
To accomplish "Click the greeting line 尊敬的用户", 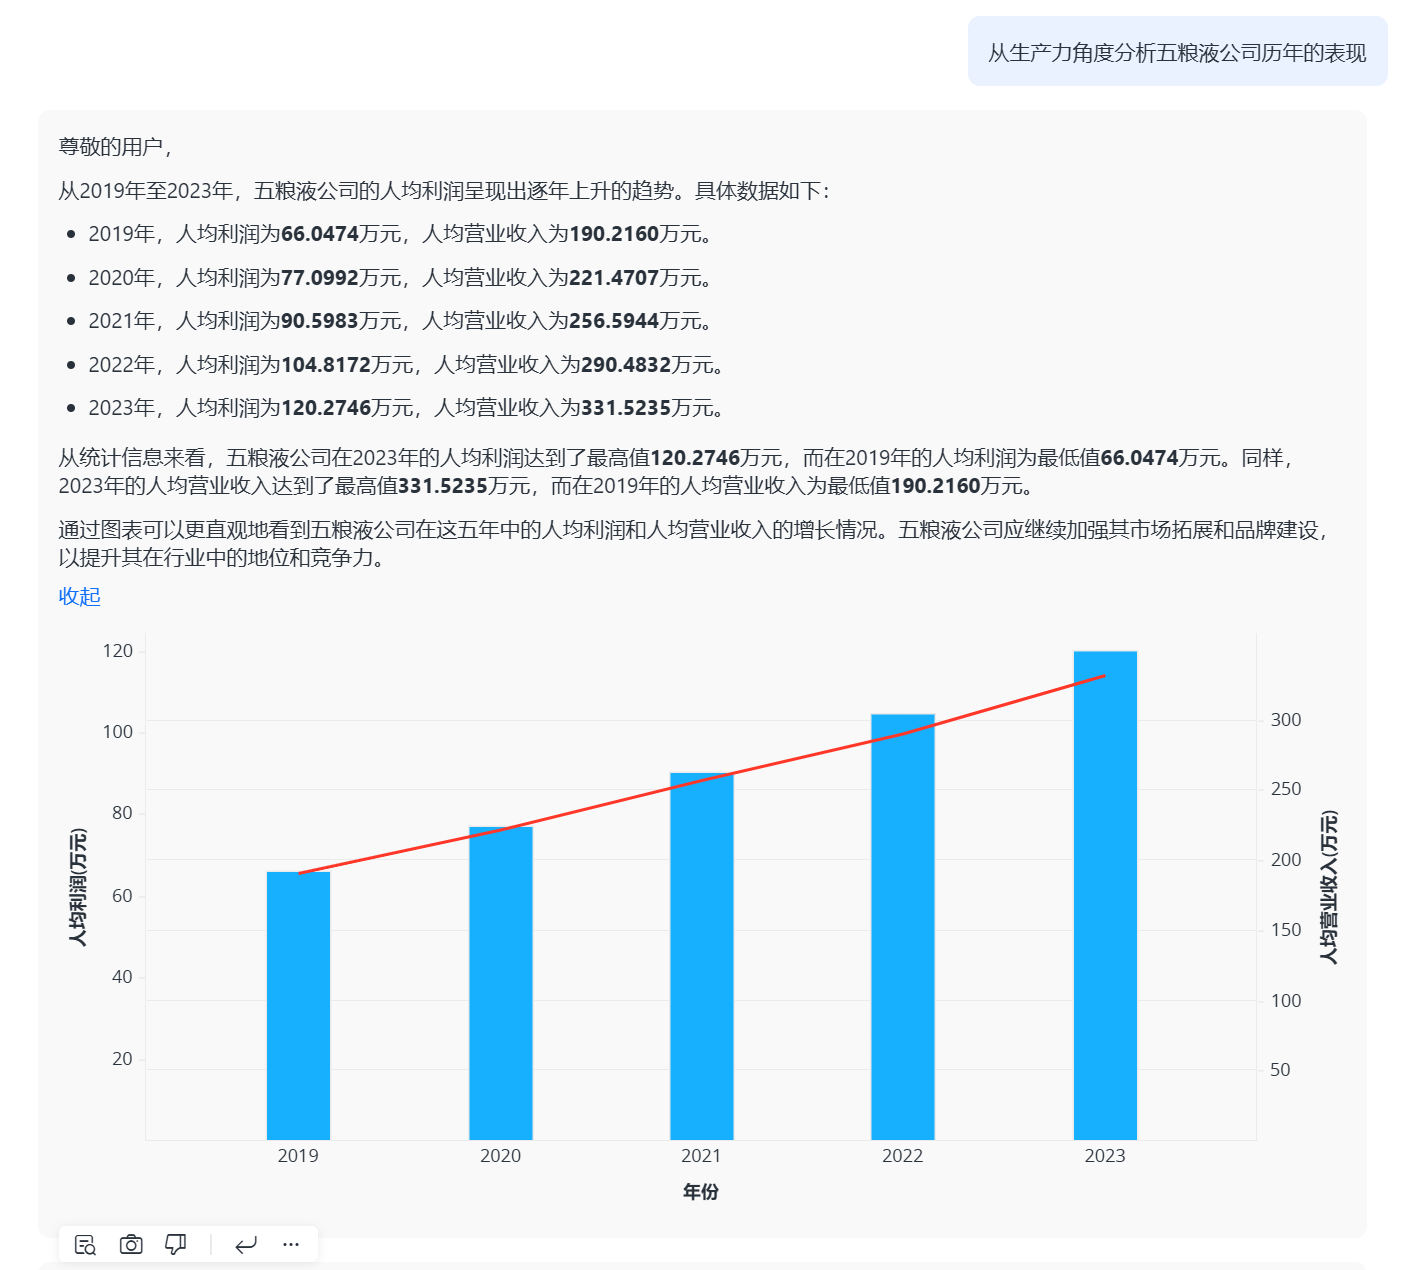I will point(116,147).
